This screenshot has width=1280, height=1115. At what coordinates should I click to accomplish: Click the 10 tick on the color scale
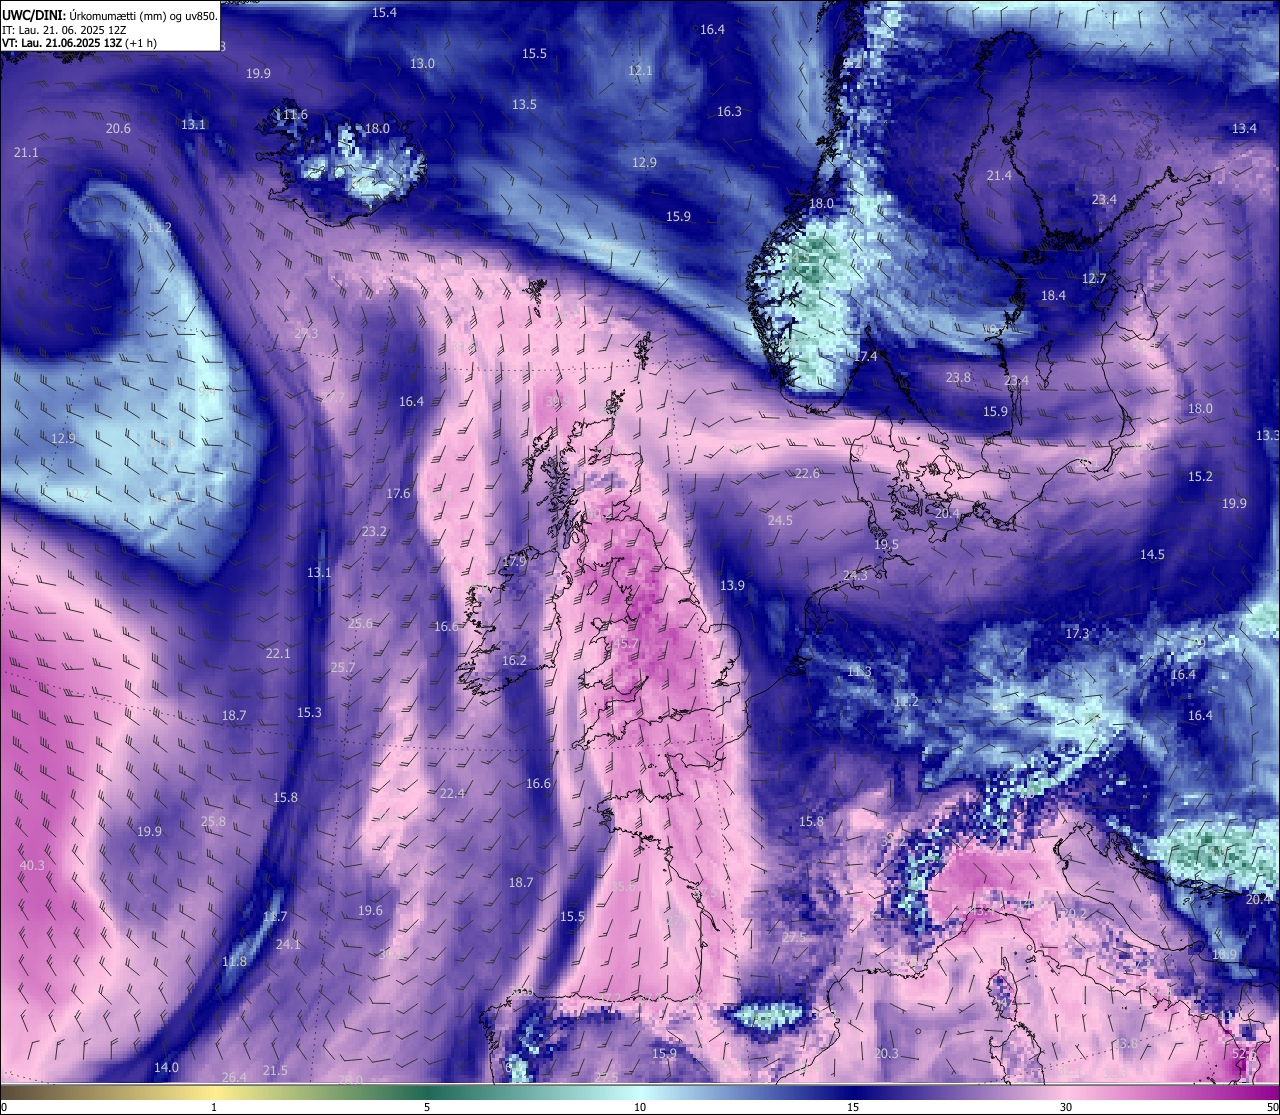640,1107
